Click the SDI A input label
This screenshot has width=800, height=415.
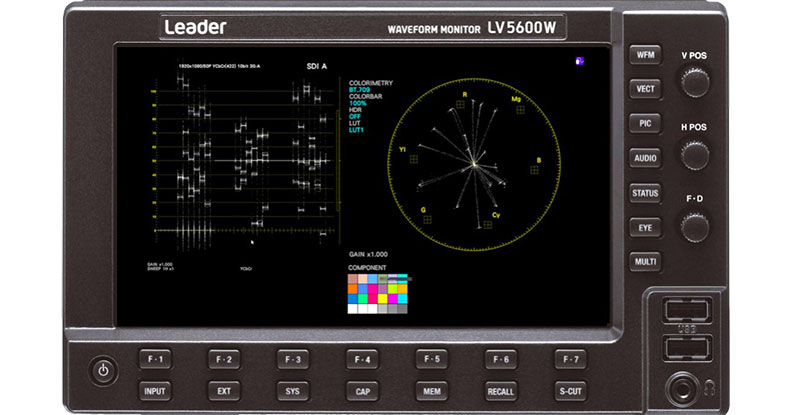(x=317, y=66)
